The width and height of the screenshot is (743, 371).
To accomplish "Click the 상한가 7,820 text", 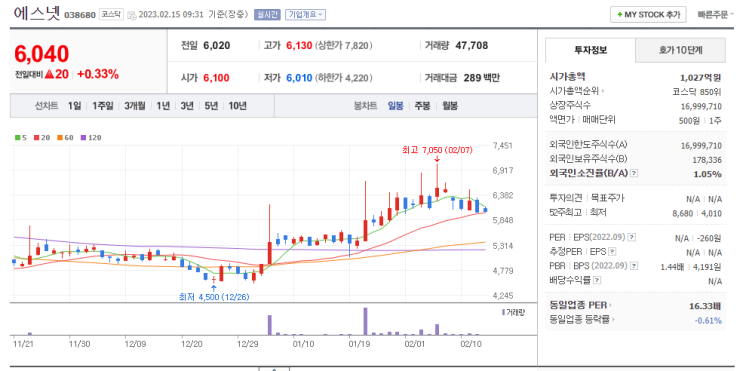I will pyautogui.click(x=344, y=46).
